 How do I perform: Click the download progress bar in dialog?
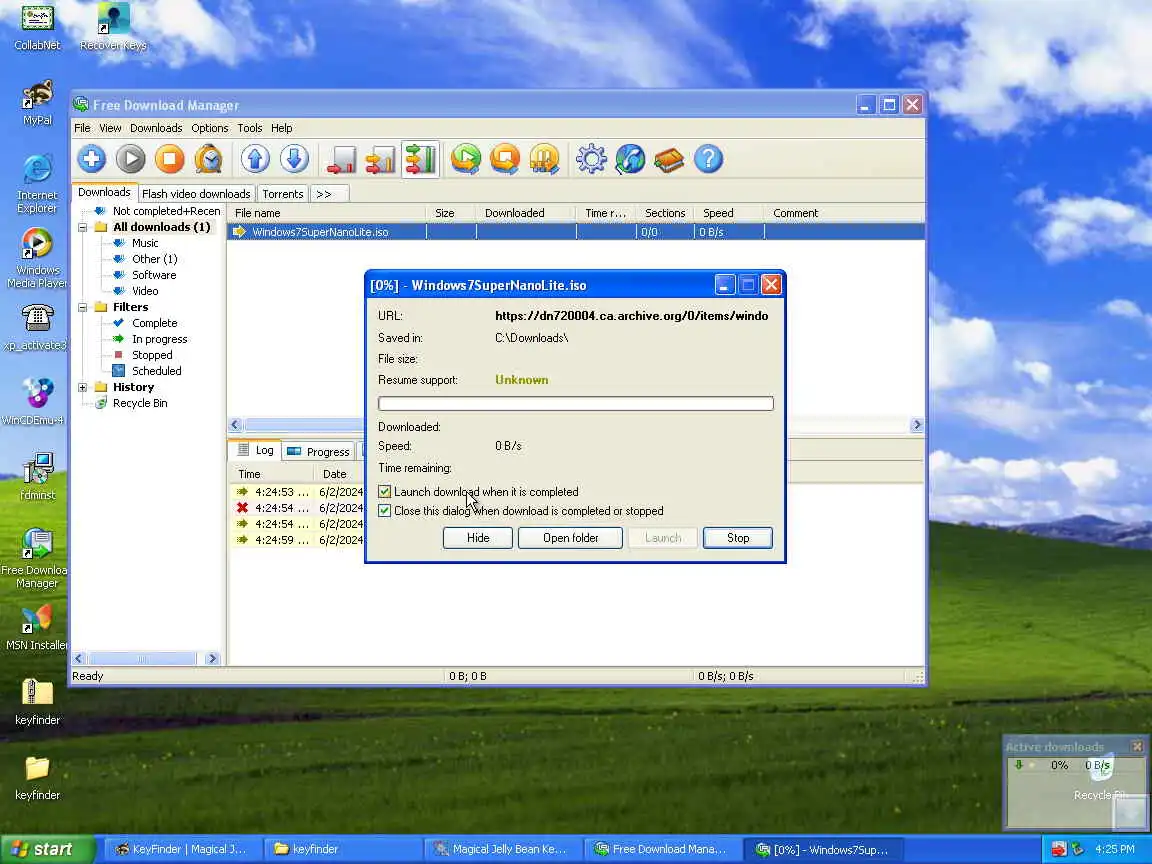(575, 403)
